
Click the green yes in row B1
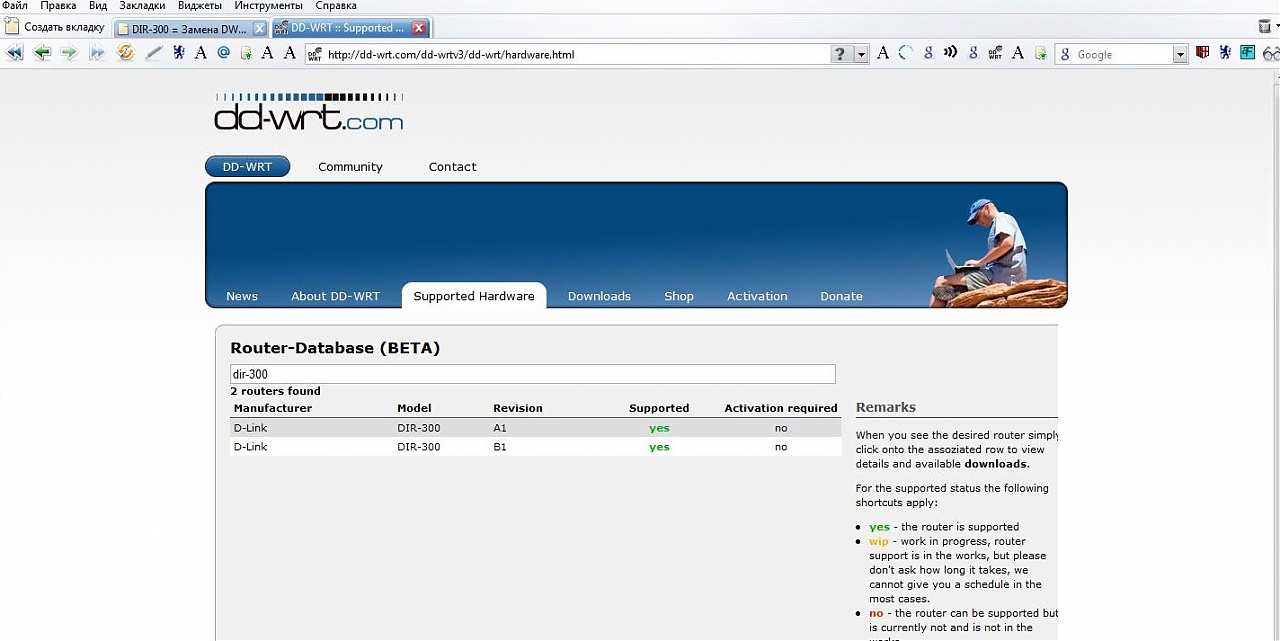659,447
